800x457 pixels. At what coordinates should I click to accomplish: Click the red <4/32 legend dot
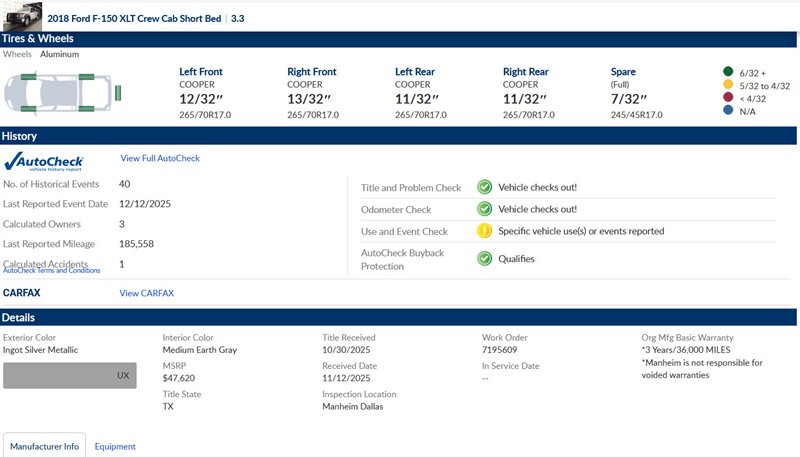727,99
